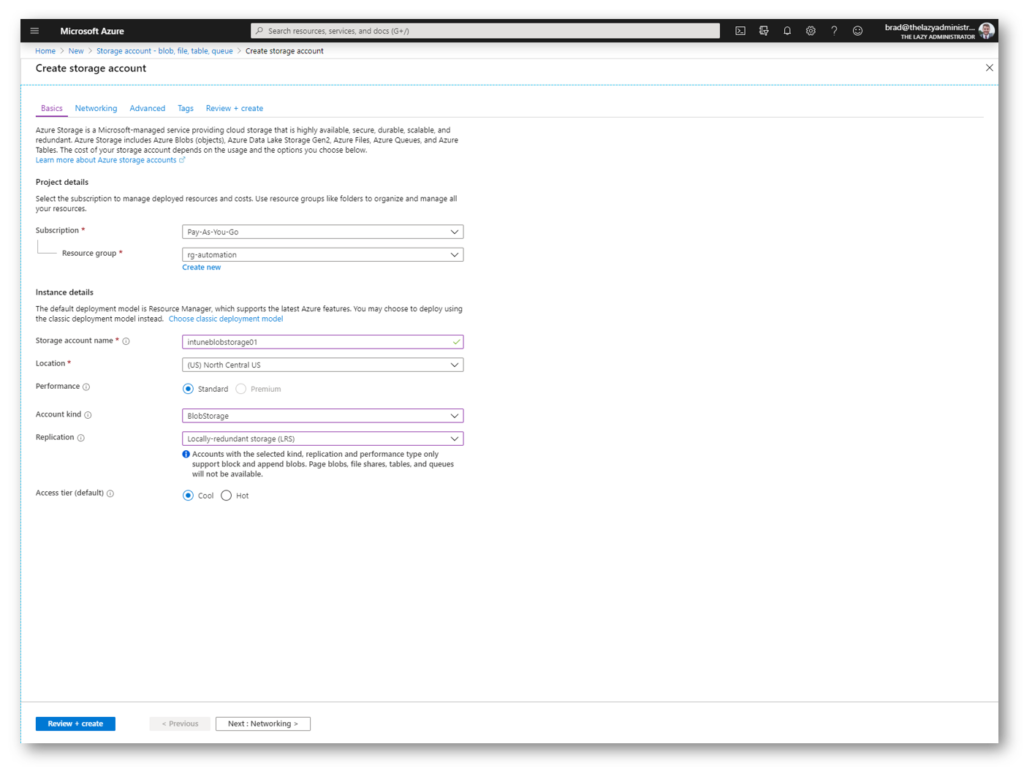Viewport: 1024px width, 771px height.
Task: Click Choose classic deployment model link
Action: [x=226, y=319]
